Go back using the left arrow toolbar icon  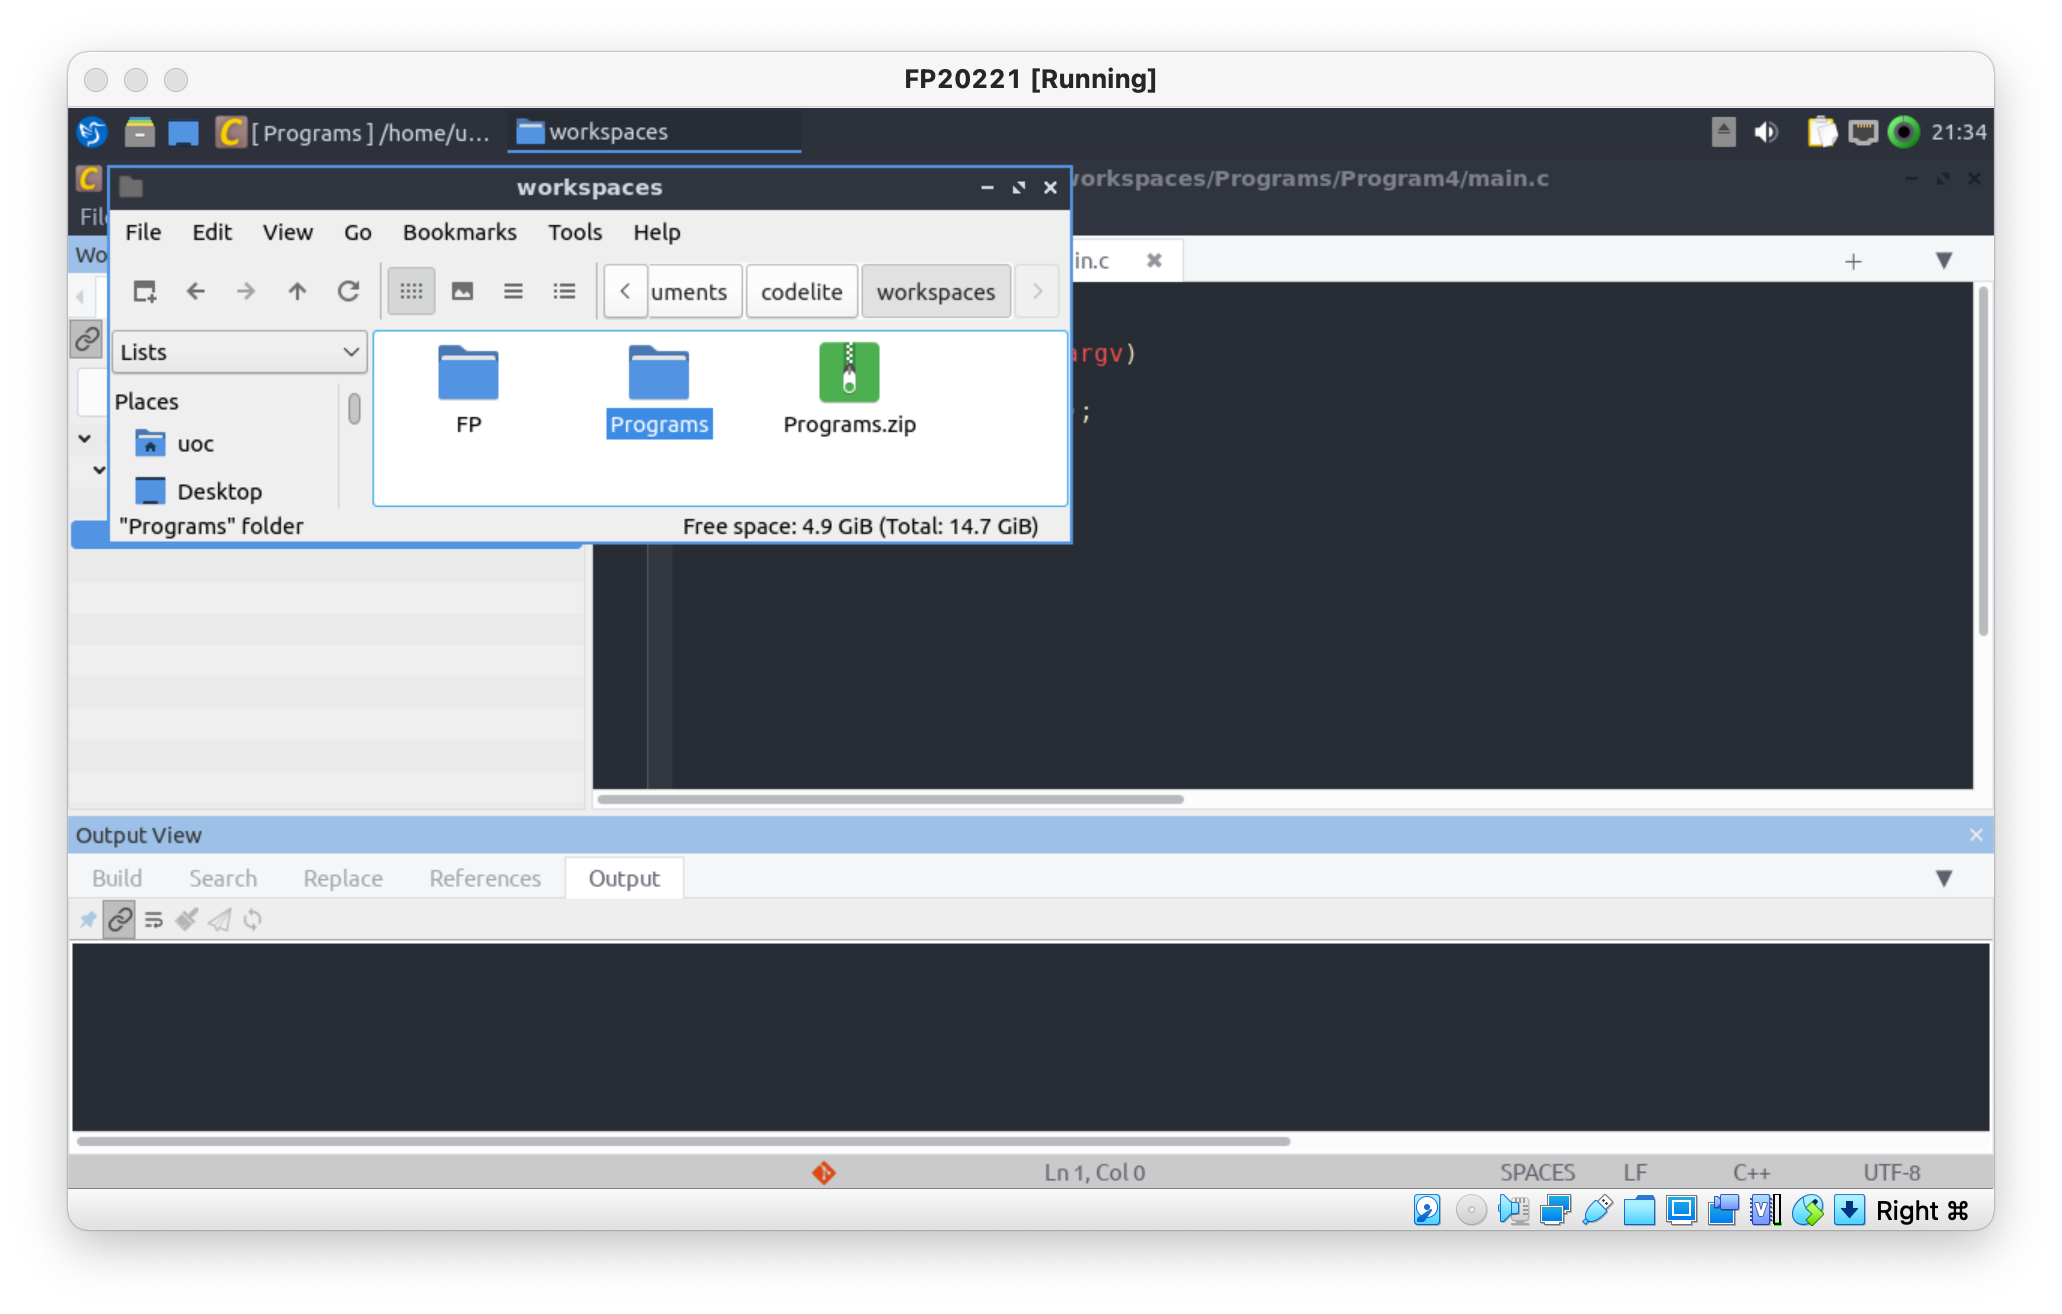pos(196,291)
